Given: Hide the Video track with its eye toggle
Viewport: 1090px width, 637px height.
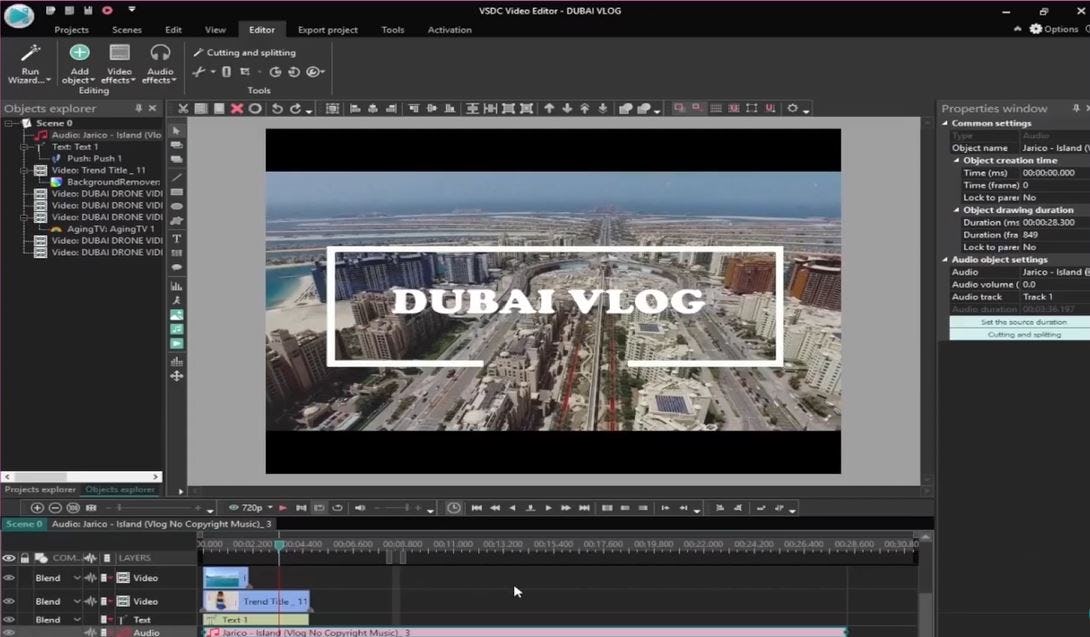Looking at the screenshot, I should coord(9,577).
